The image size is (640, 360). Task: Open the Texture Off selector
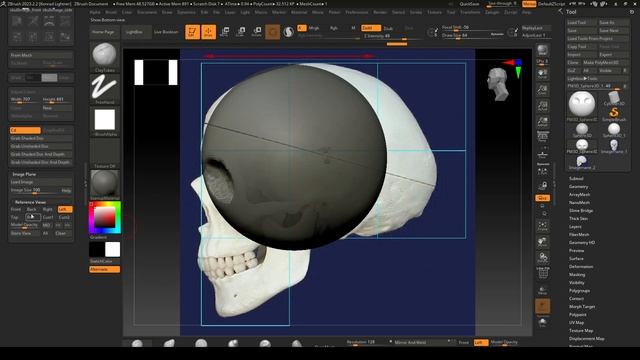click(x=104, y=153)
